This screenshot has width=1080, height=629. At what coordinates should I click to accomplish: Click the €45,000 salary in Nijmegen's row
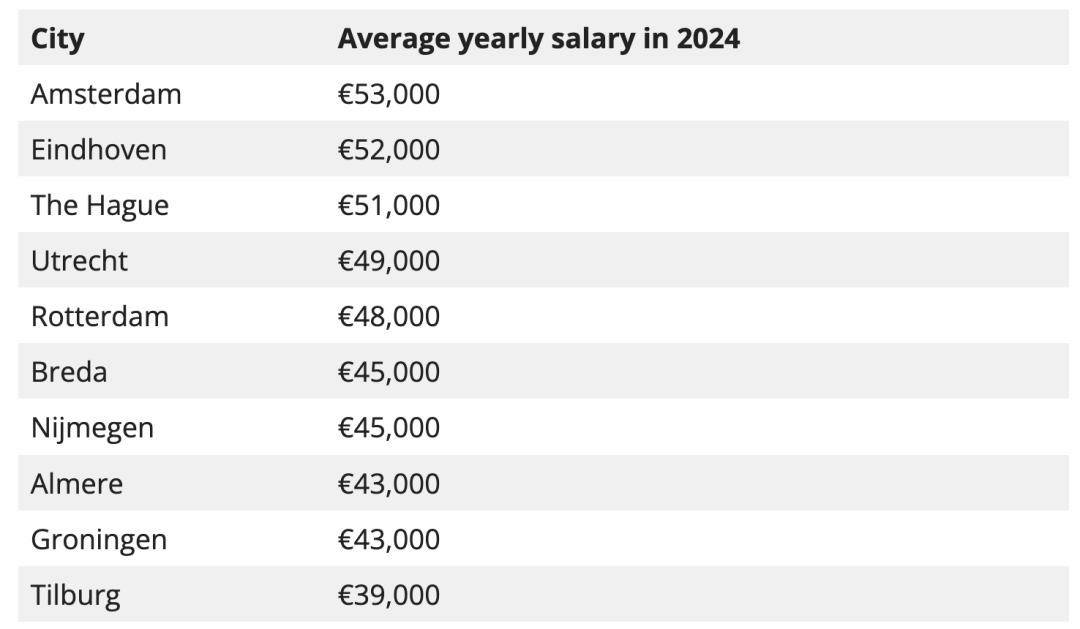click(x=388, y=428)
